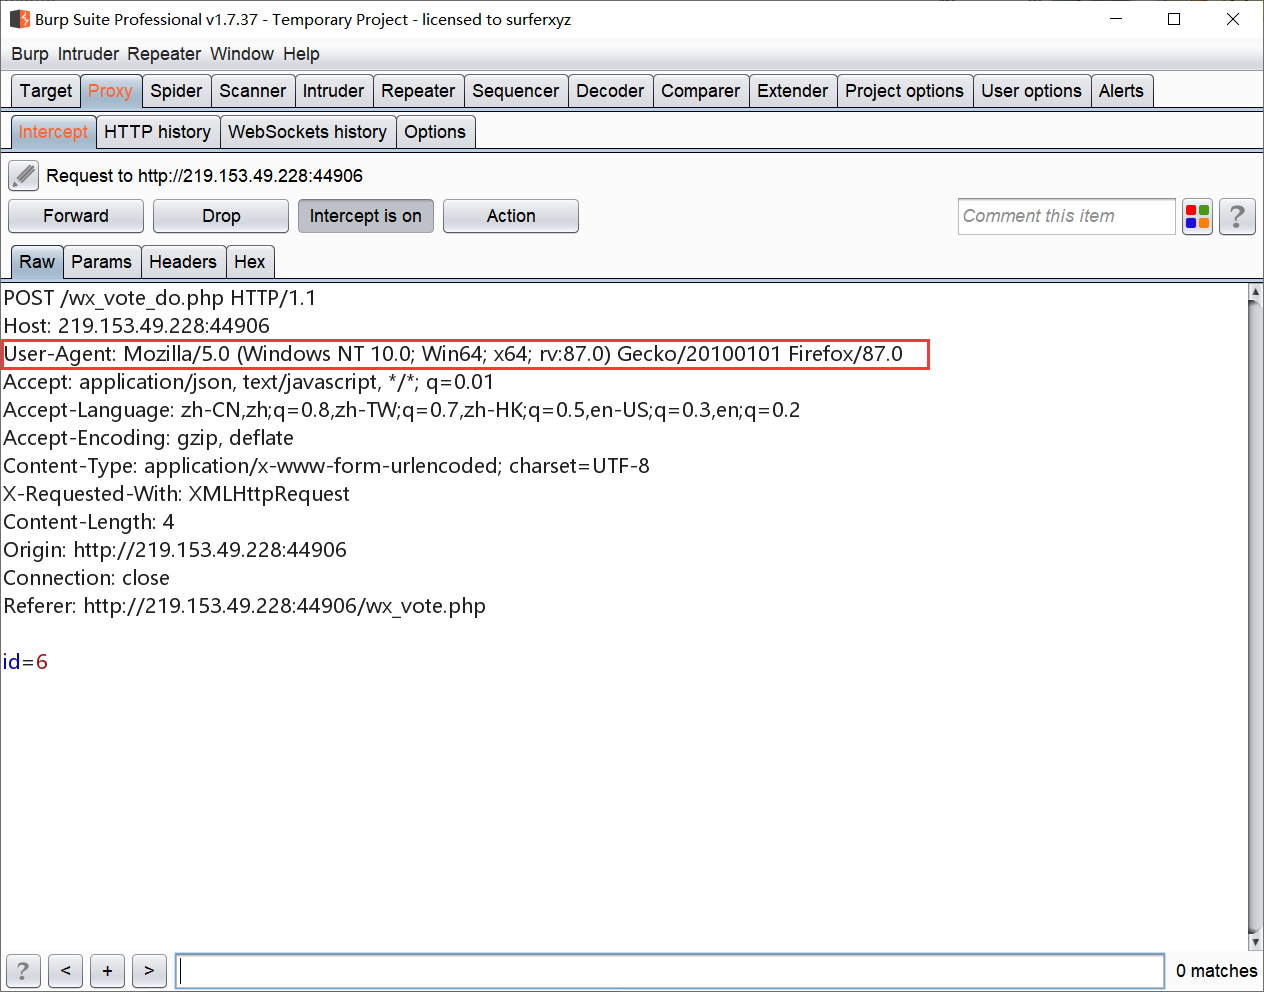
Task: Click the X-Requested-With header line
Action: 177,494
